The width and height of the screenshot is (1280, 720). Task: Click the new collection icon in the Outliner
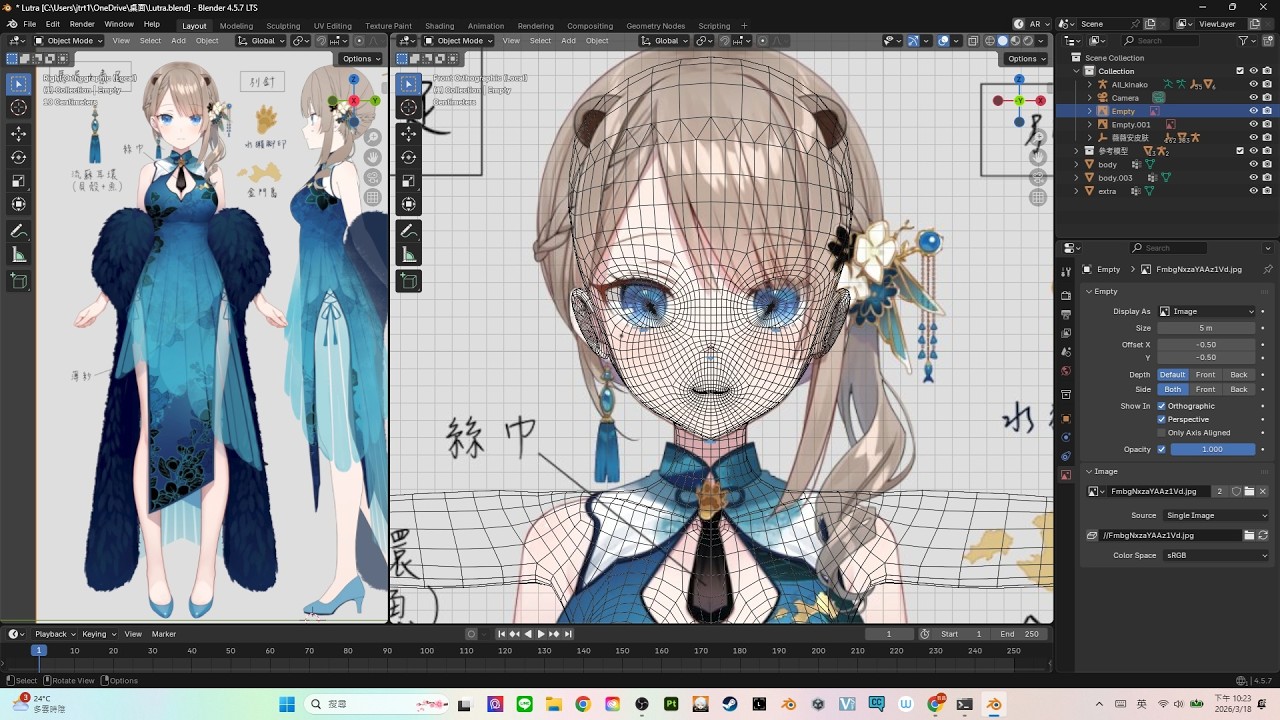1267,41
